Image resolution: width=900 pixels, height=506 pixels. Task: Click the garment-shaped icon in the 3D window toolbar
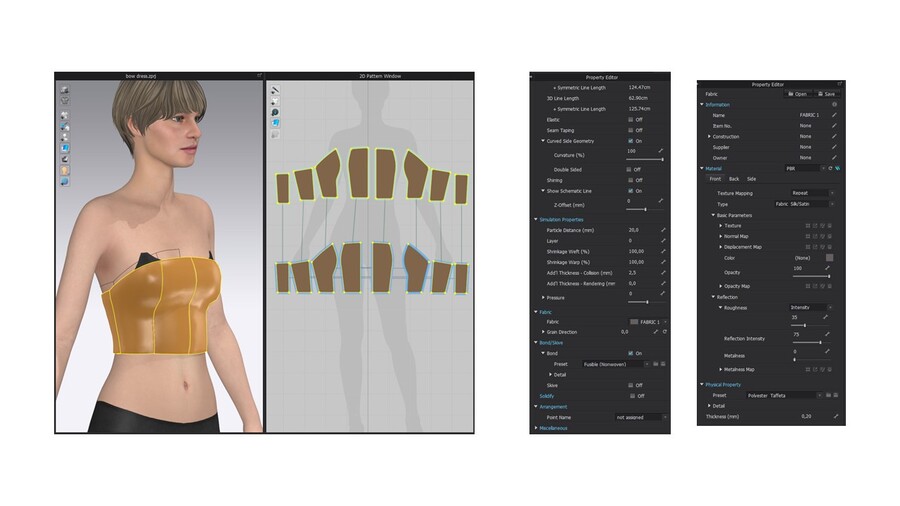point(65,101)
